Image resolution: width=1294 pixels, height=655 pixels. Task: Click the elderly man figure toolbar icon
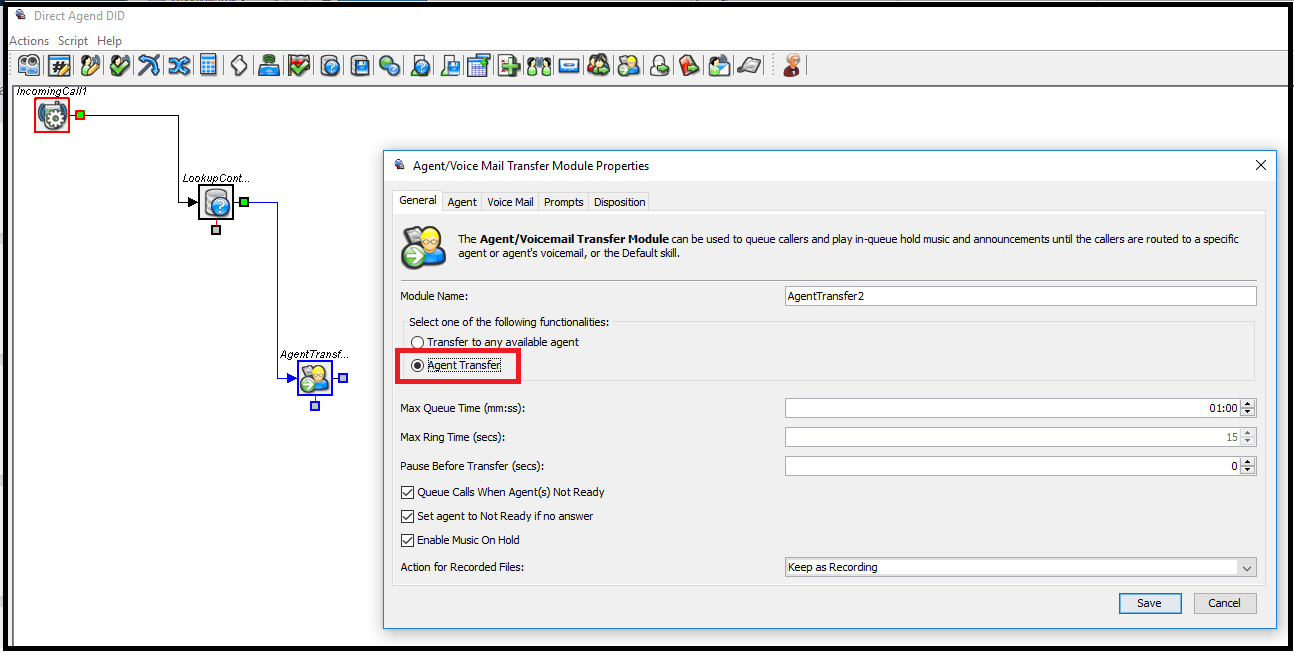[x=792, y=66]
